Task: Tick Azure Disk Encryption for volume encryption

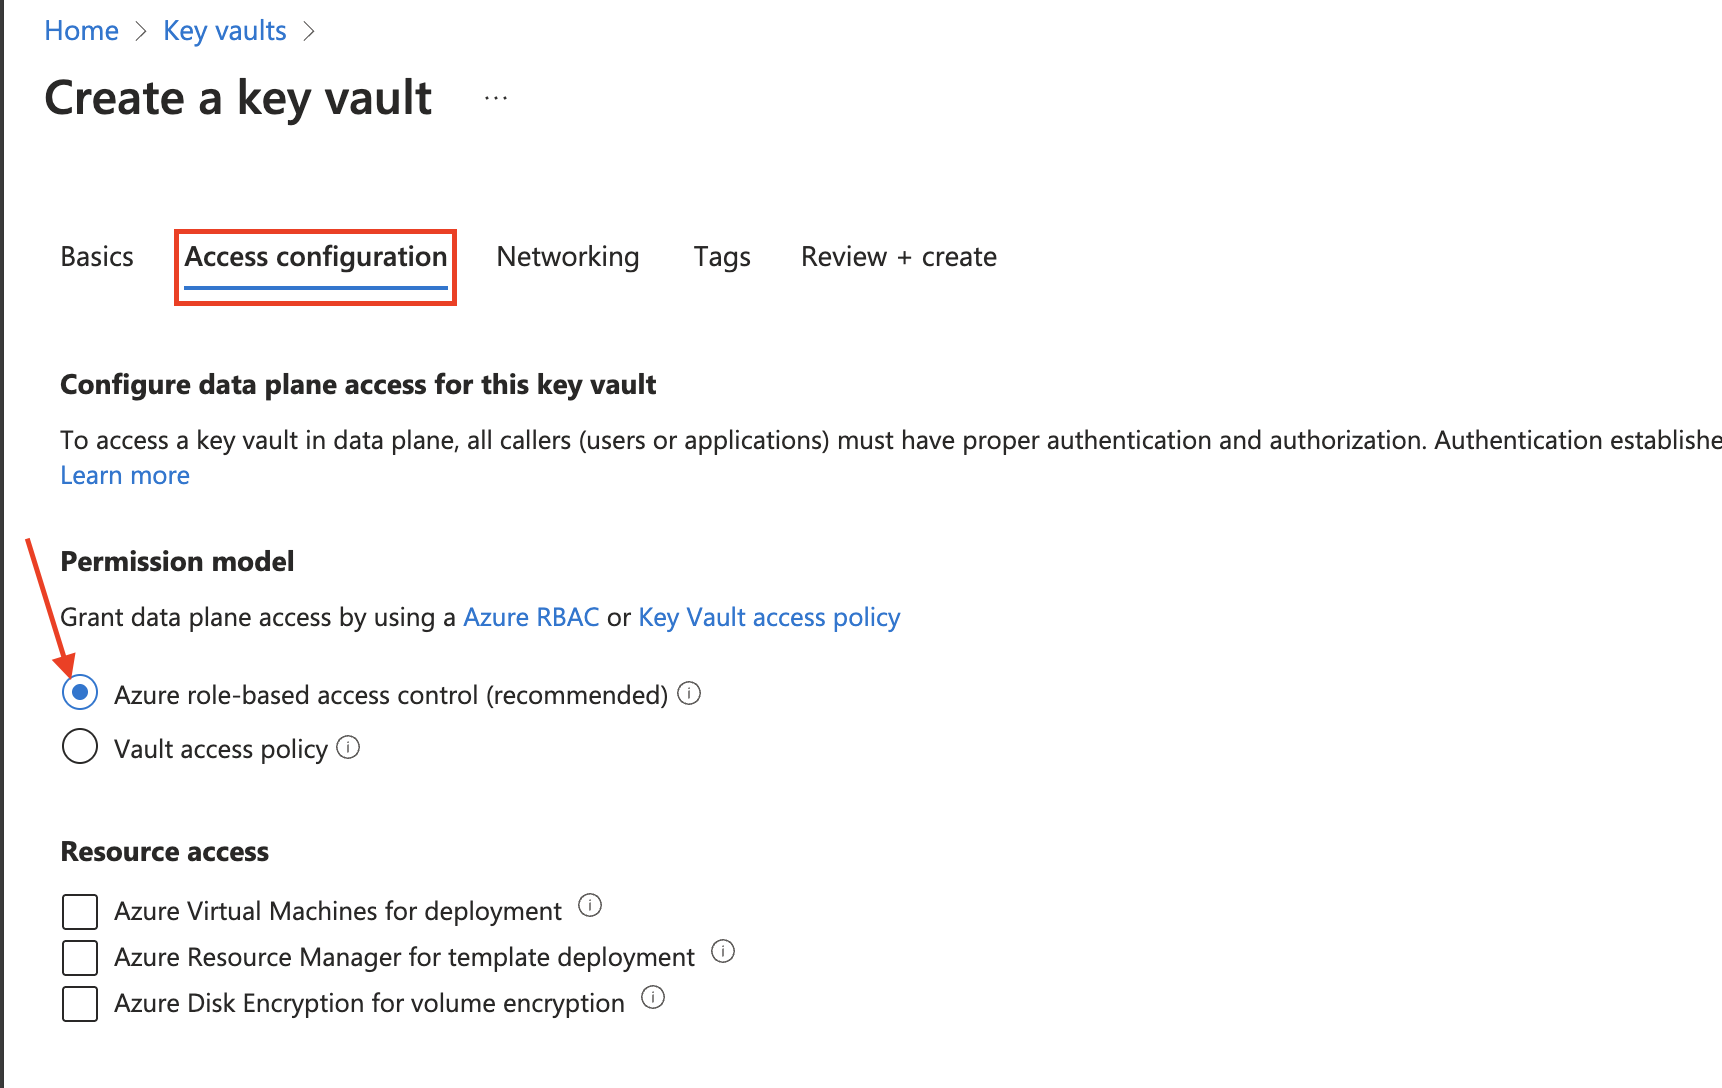Action: tap(80, 1004)
